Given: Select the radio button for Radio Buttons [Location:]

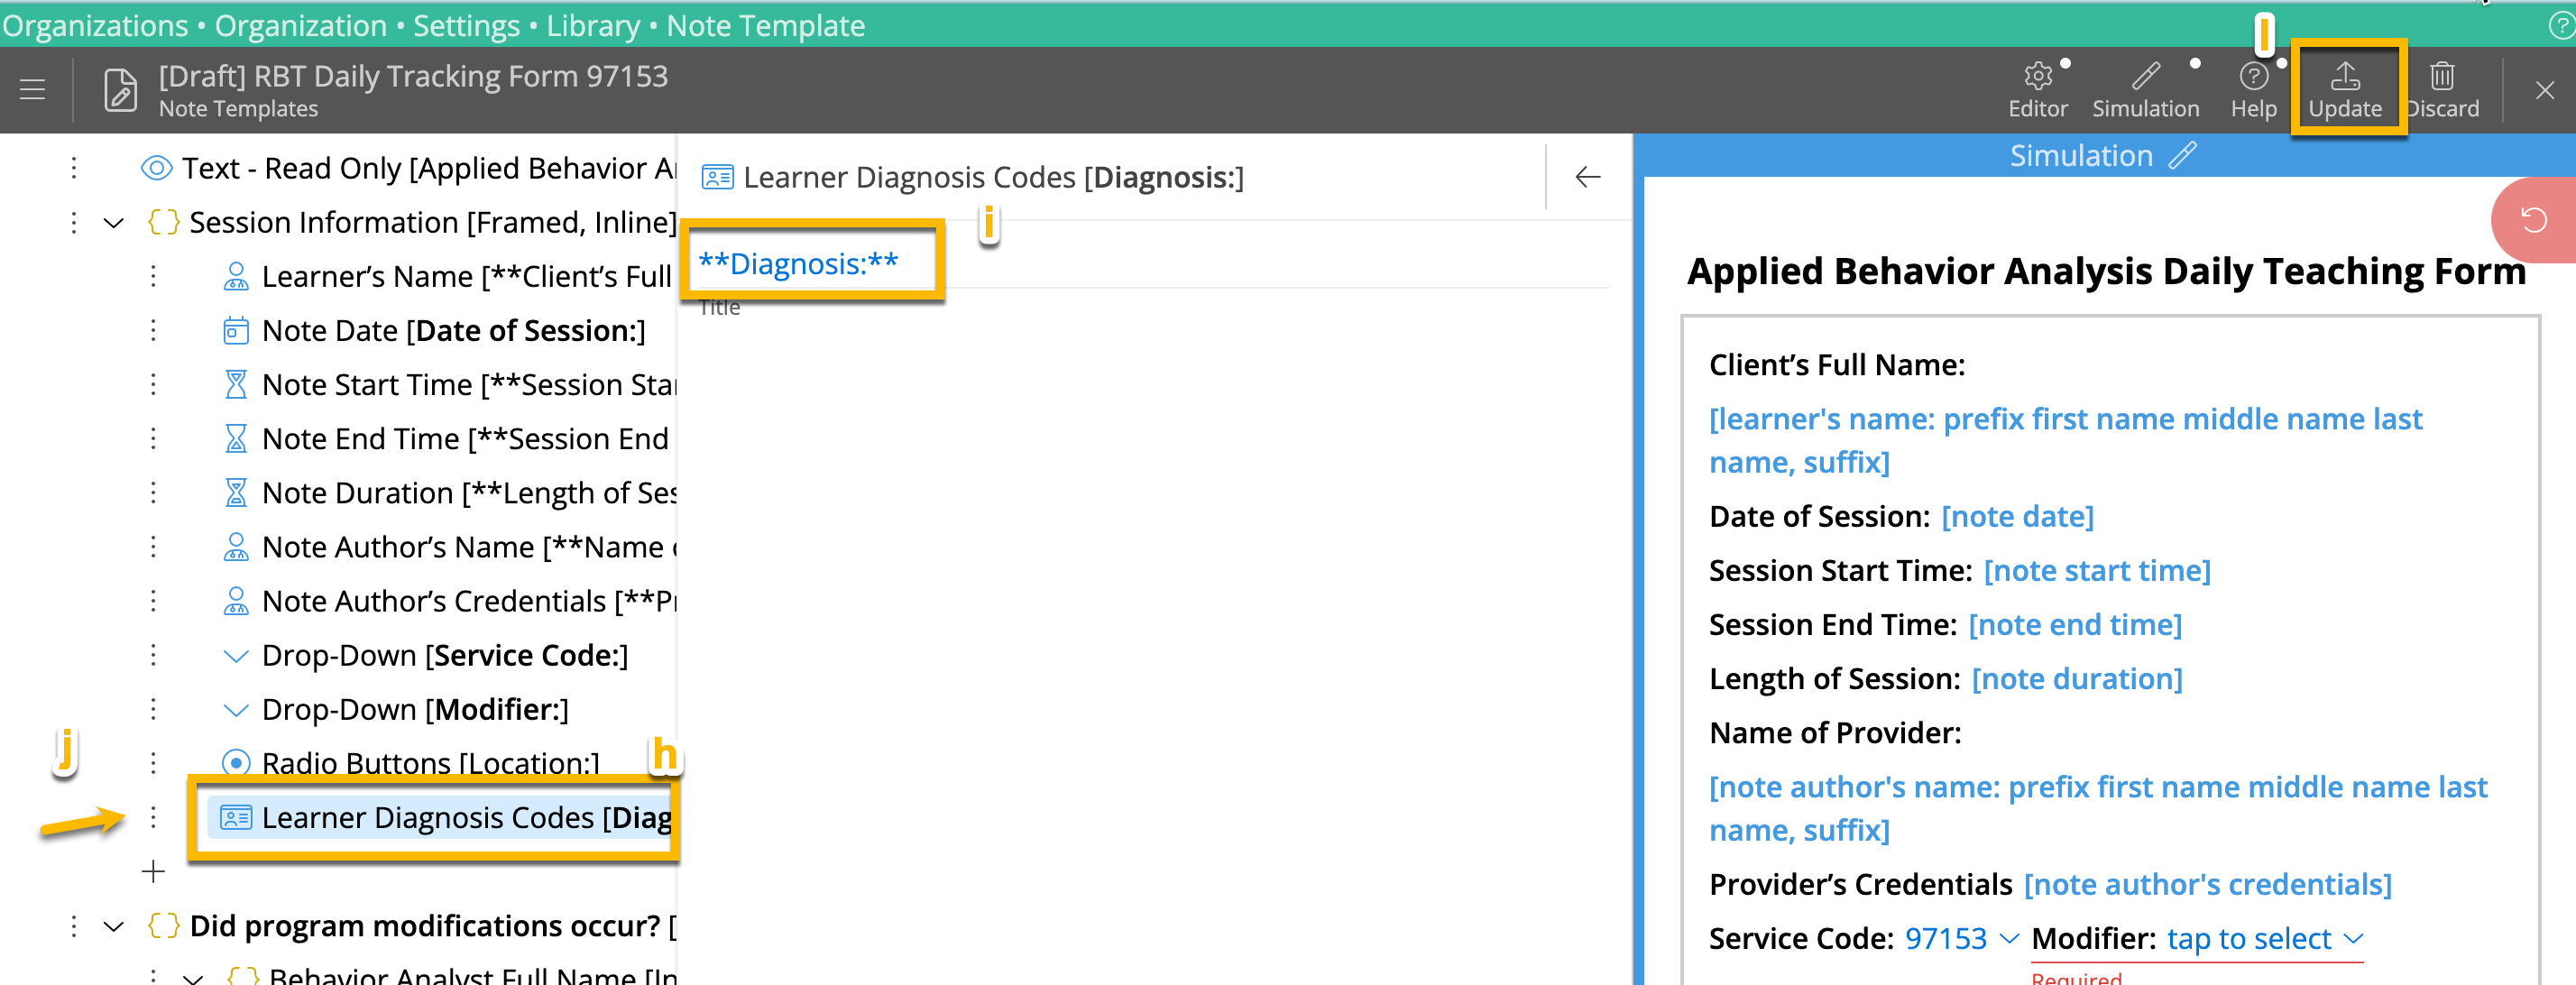Looking at the screenshot, I should [236, 762].
